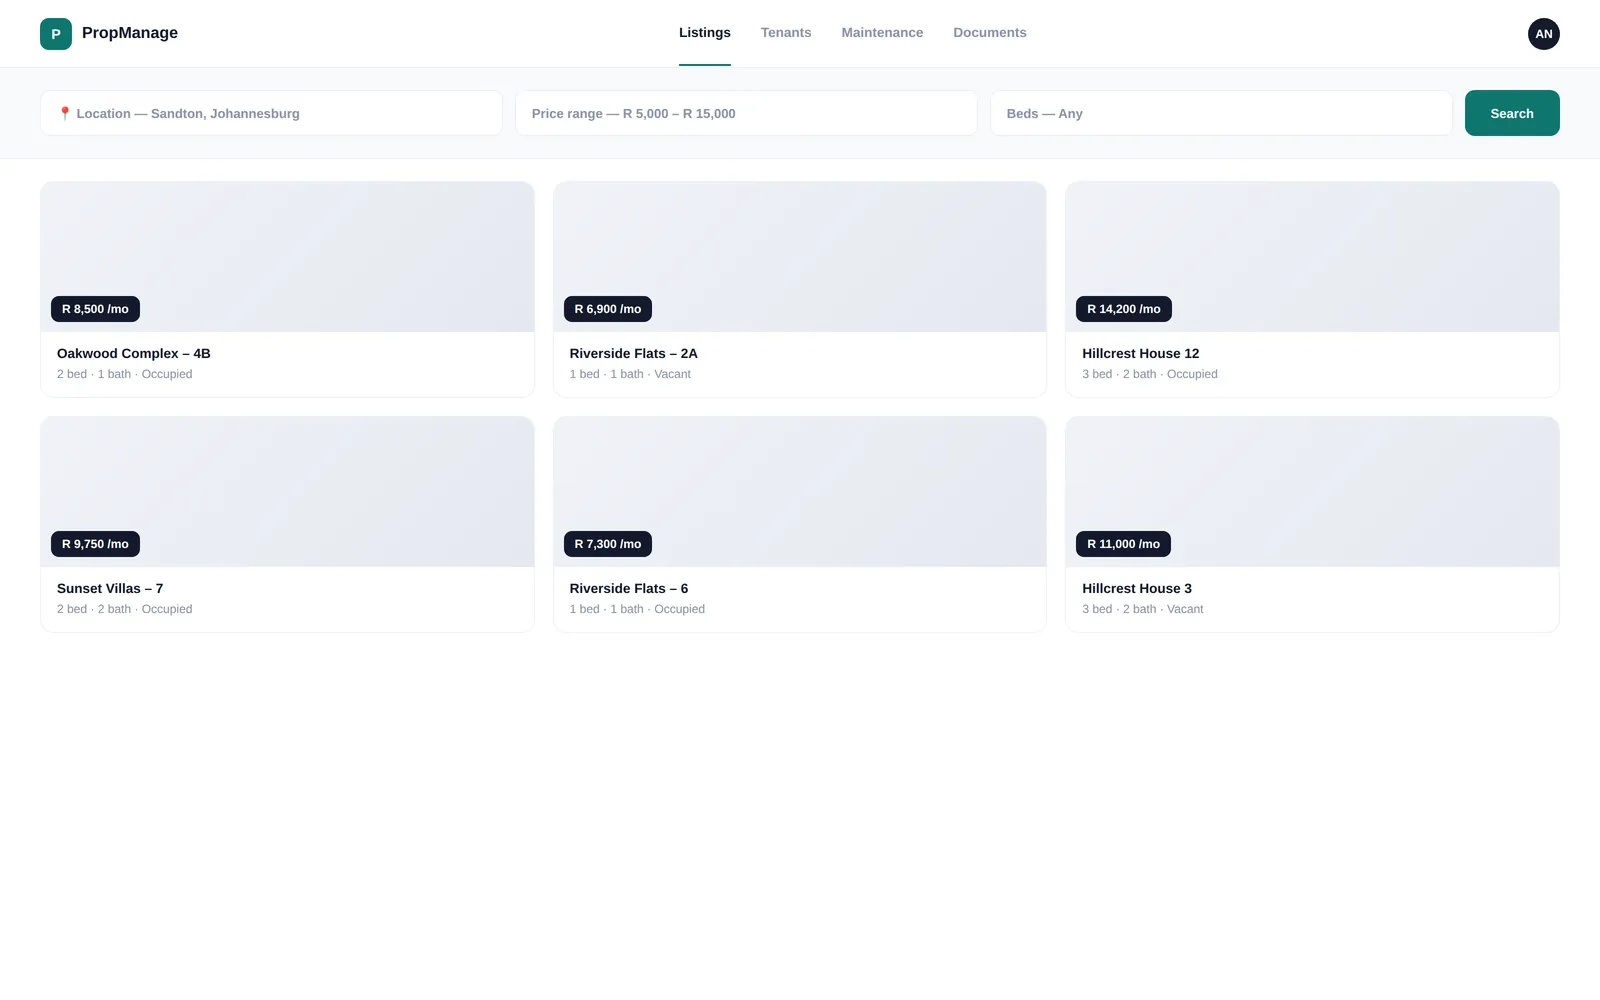The image size is (1600, 1000).
Task: Click the Location Sandton, Johannesburg field
Action: 271,113
